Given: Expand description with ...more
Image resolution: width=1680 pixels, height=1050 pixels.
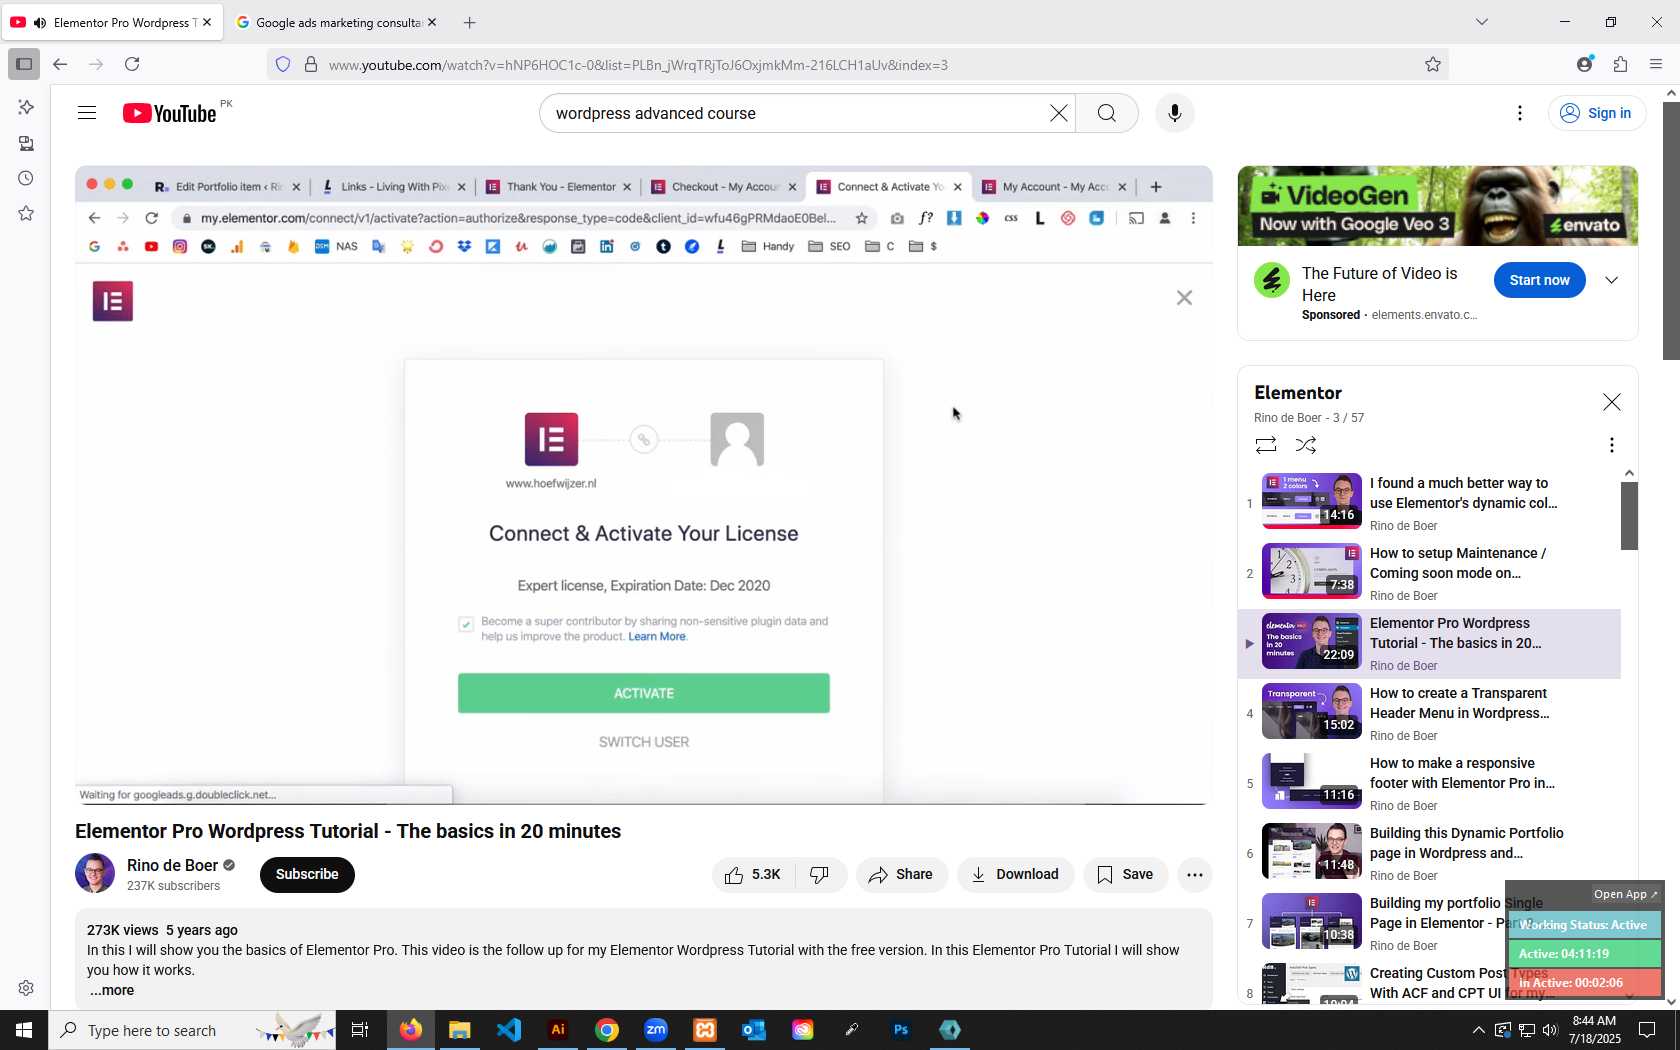Looking at the screenshot, I should (111, 991).
